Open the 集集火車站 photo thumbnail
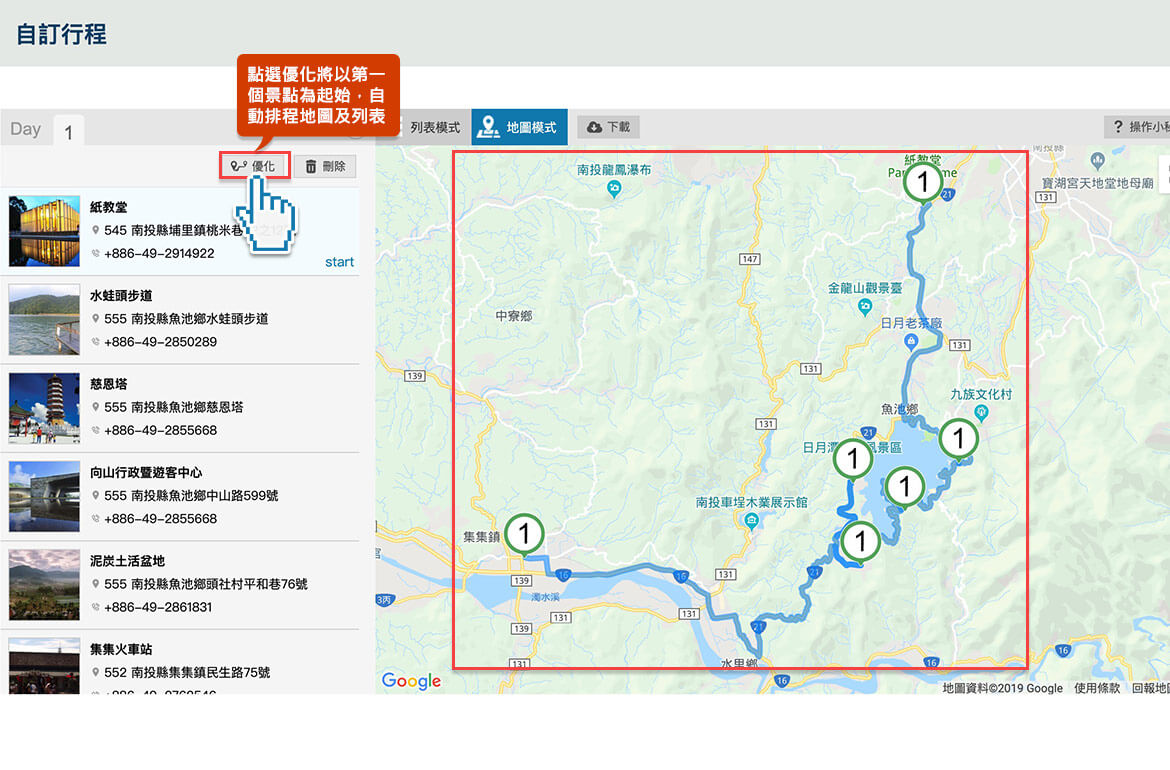 pos(44,666)
